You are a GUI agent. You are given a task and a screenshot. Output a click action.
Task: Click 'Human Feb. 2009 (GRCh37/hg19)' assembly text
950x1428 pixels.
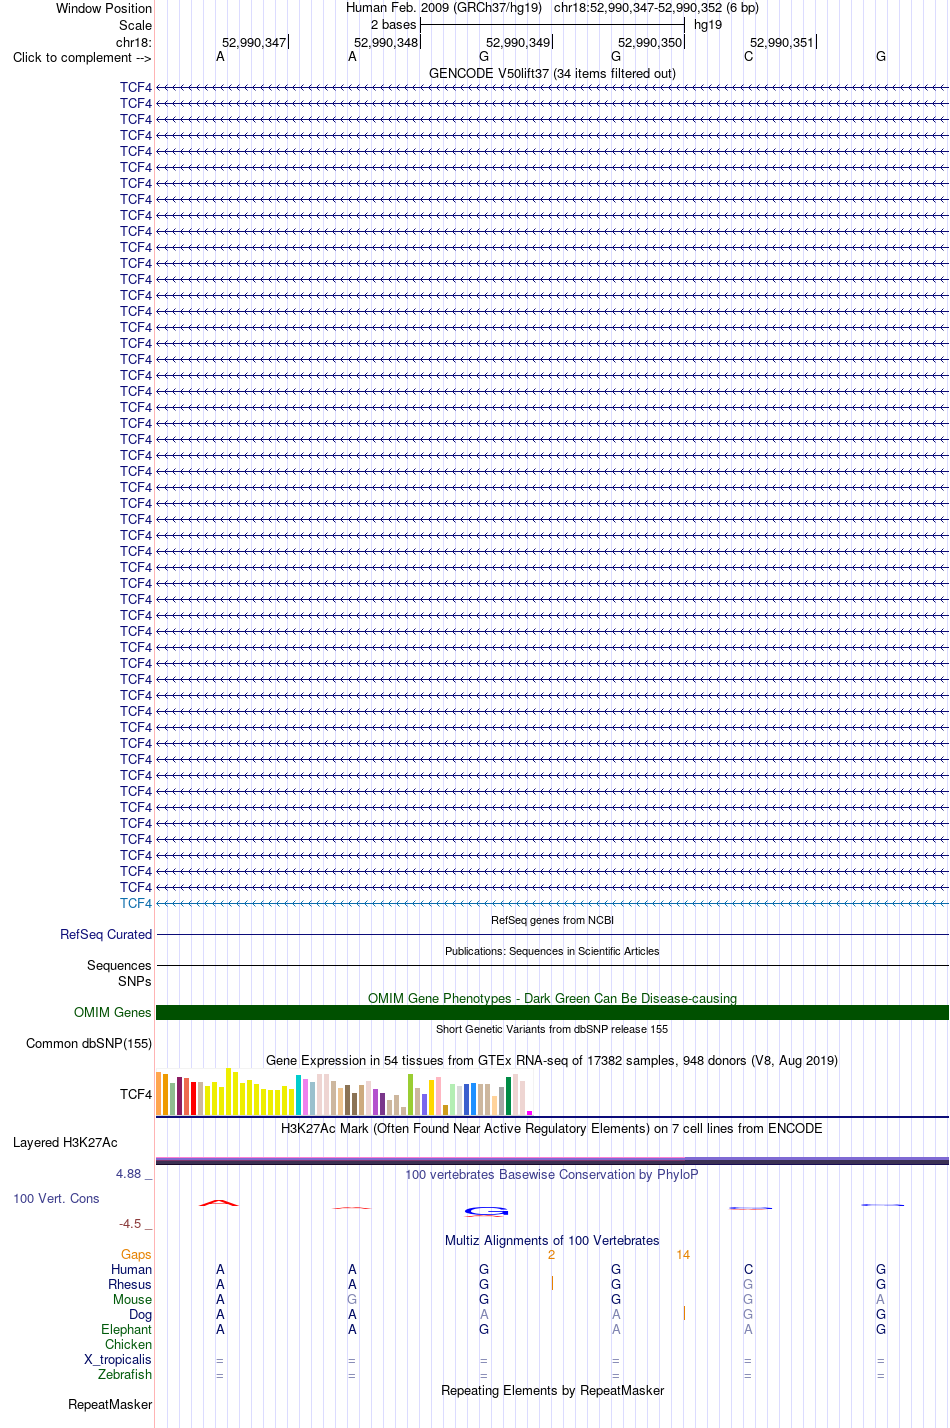tap(444, 8)
